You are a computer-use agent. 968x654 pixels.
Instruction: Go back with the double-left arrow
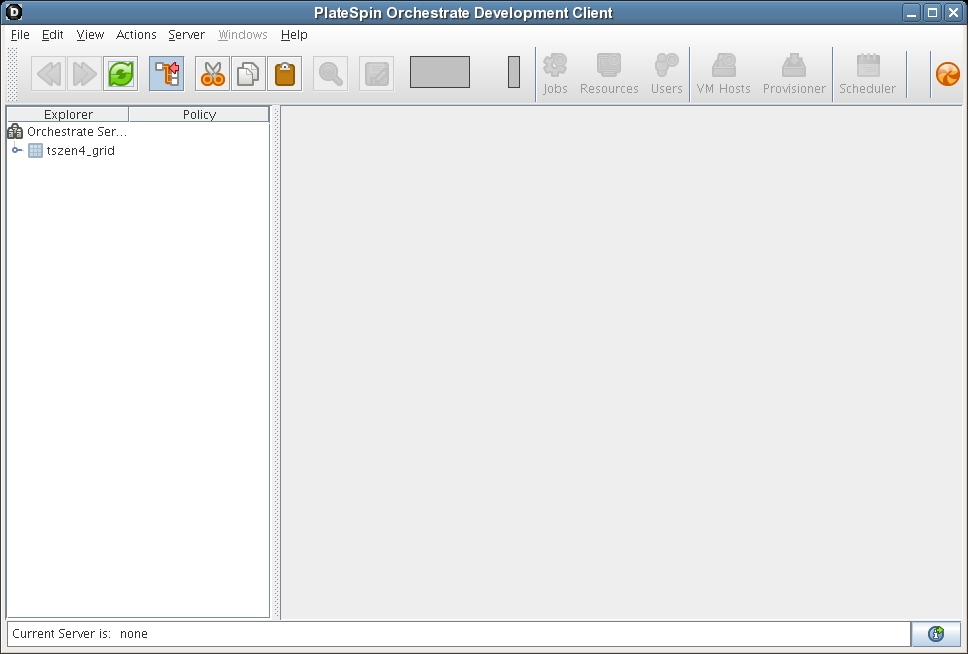click(49, 74)
